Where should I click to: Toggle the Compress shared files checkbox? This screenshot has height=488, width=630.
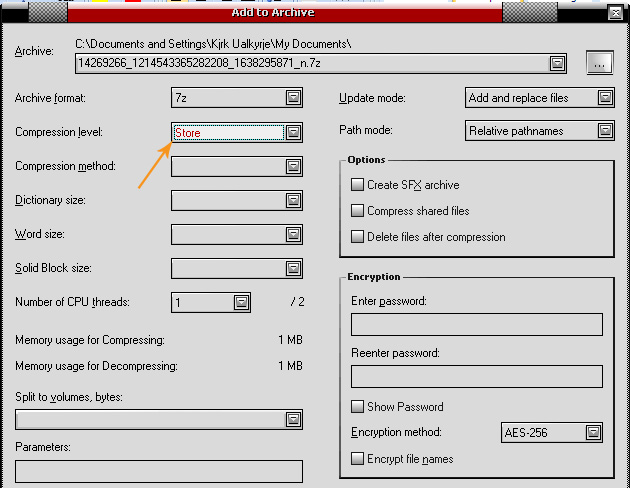[x=357, y=211]
